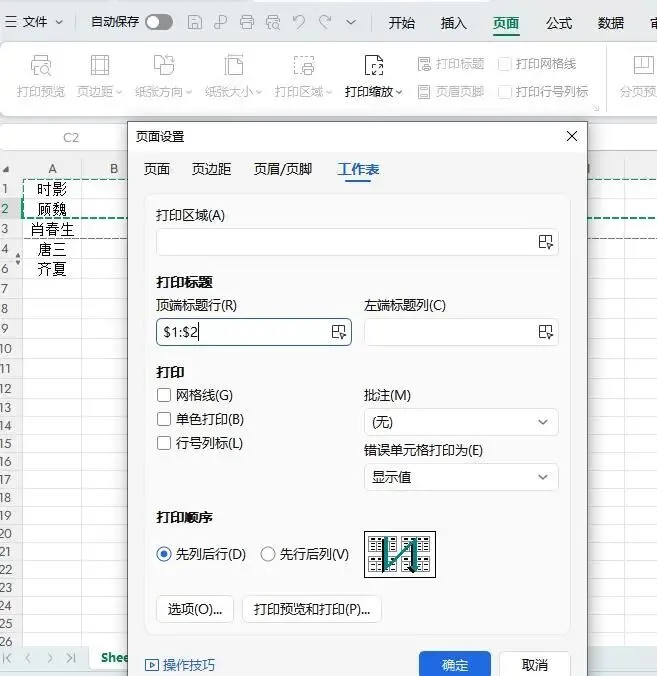Switch to the 公式 ribbon tab
This screenshot has height=676, width=657.
(559, 23)
